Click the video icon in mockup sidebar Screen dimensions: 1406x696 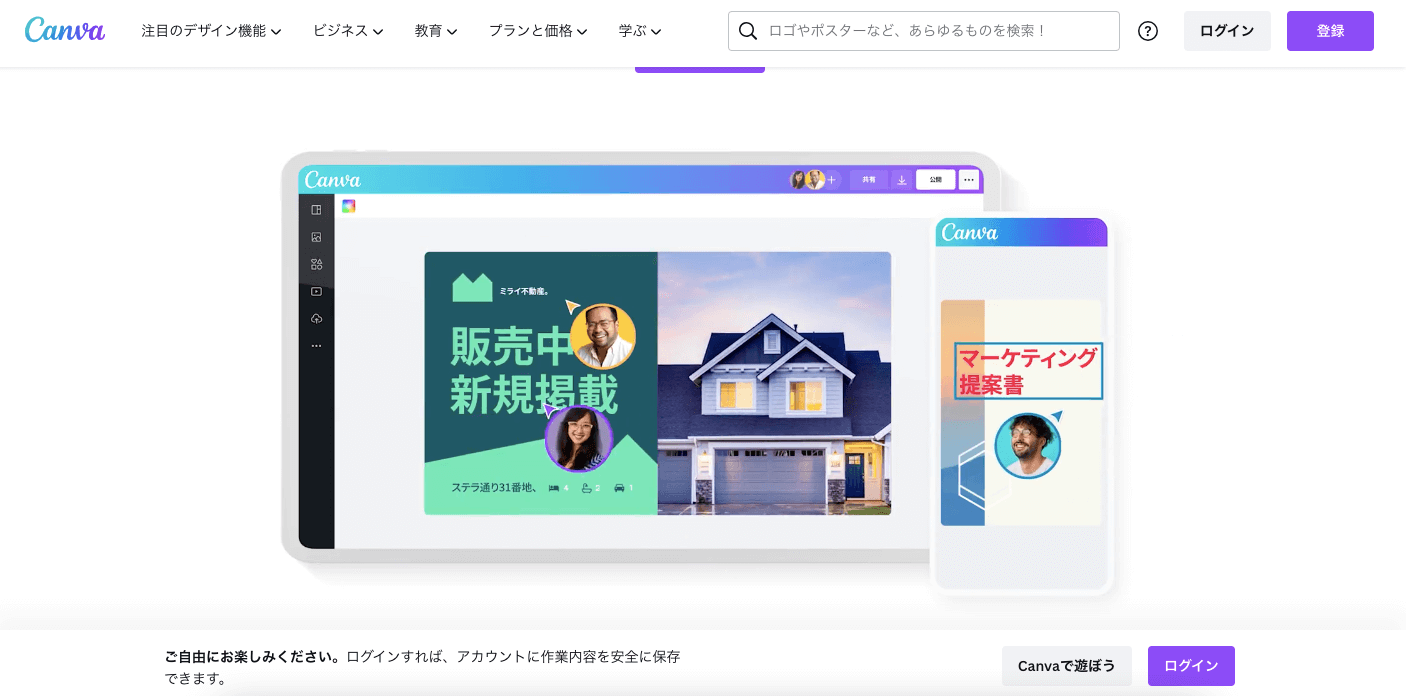click(x=316, y=291)
